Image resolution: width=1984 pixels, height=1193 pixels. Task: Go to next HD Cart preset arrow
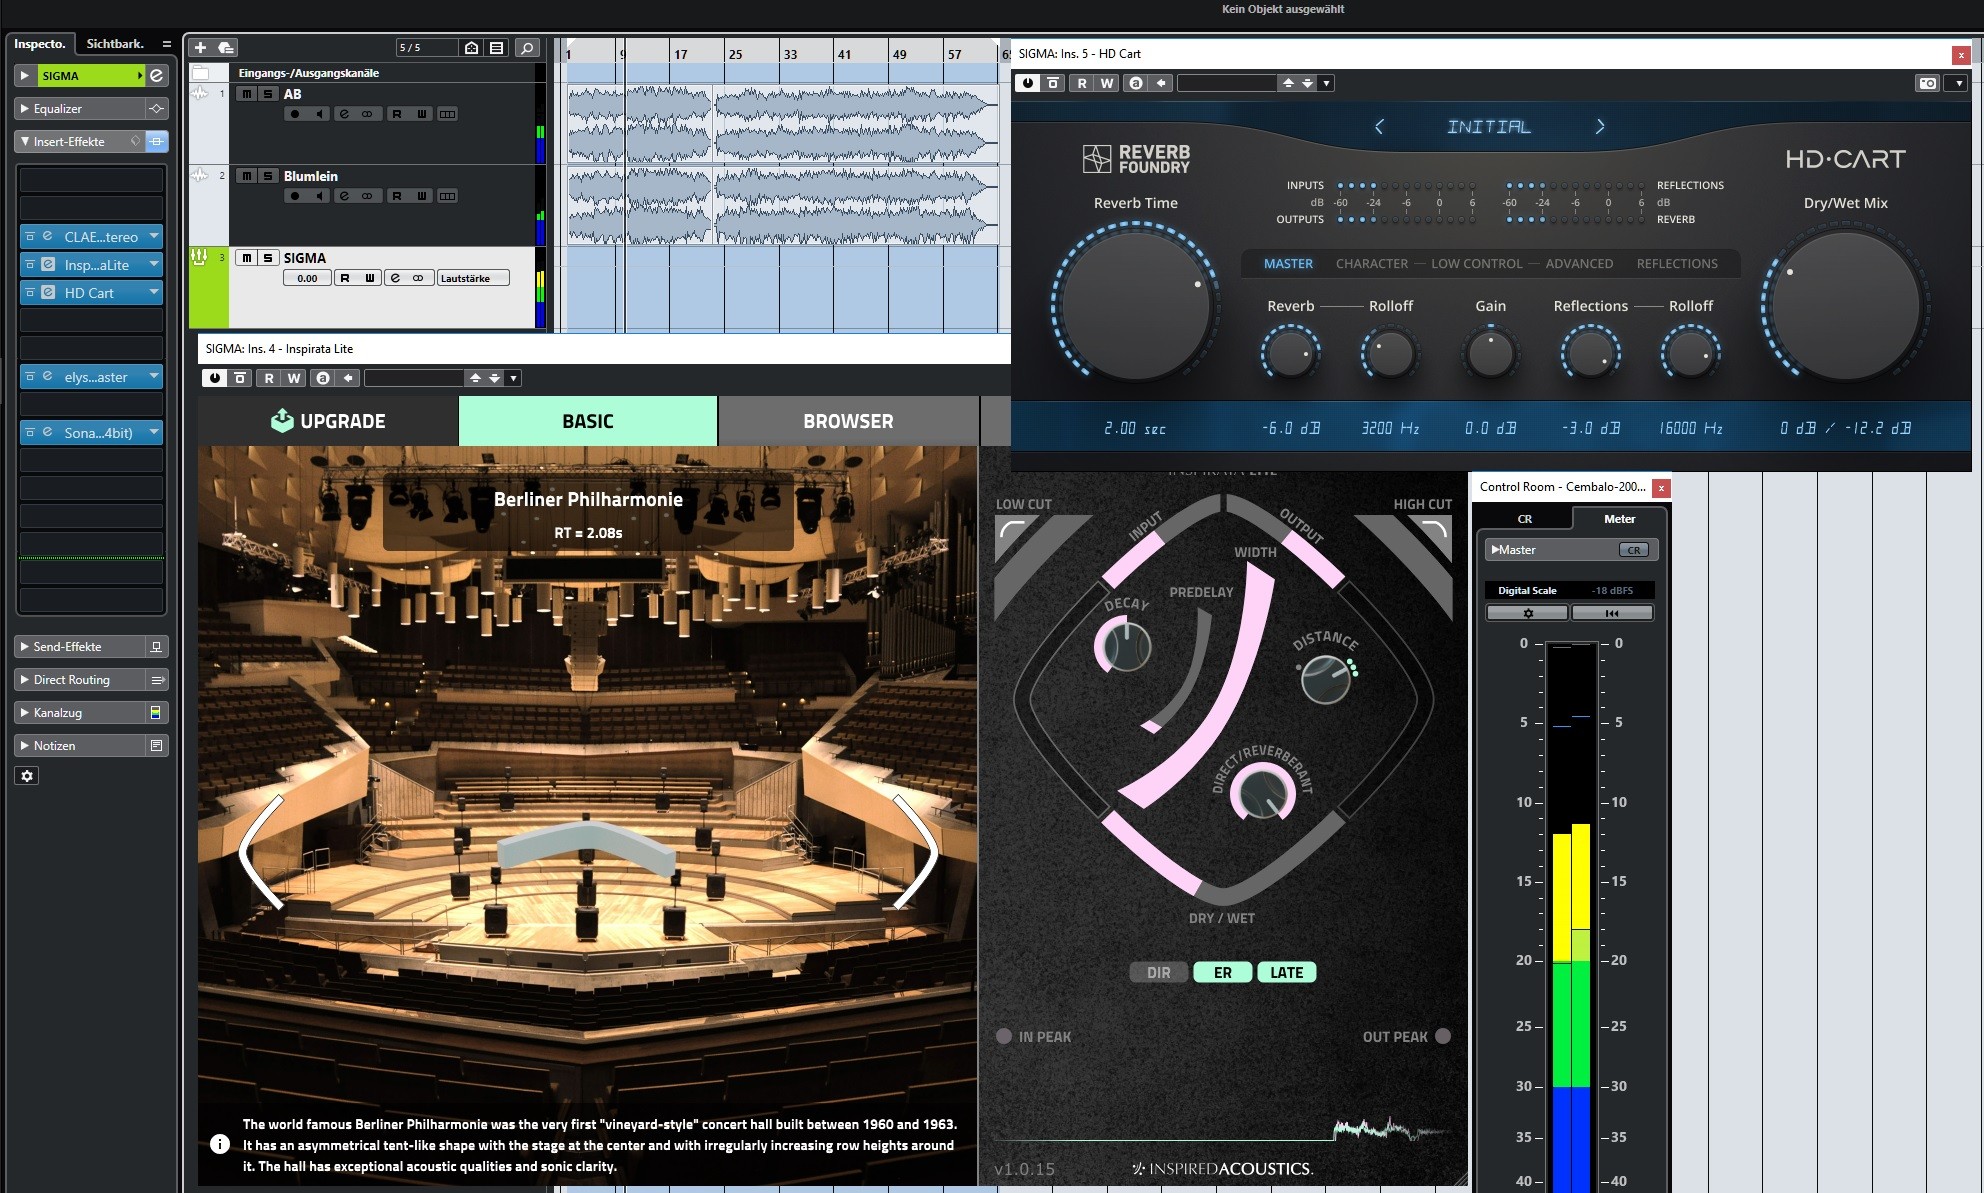tap(1600, 127)
